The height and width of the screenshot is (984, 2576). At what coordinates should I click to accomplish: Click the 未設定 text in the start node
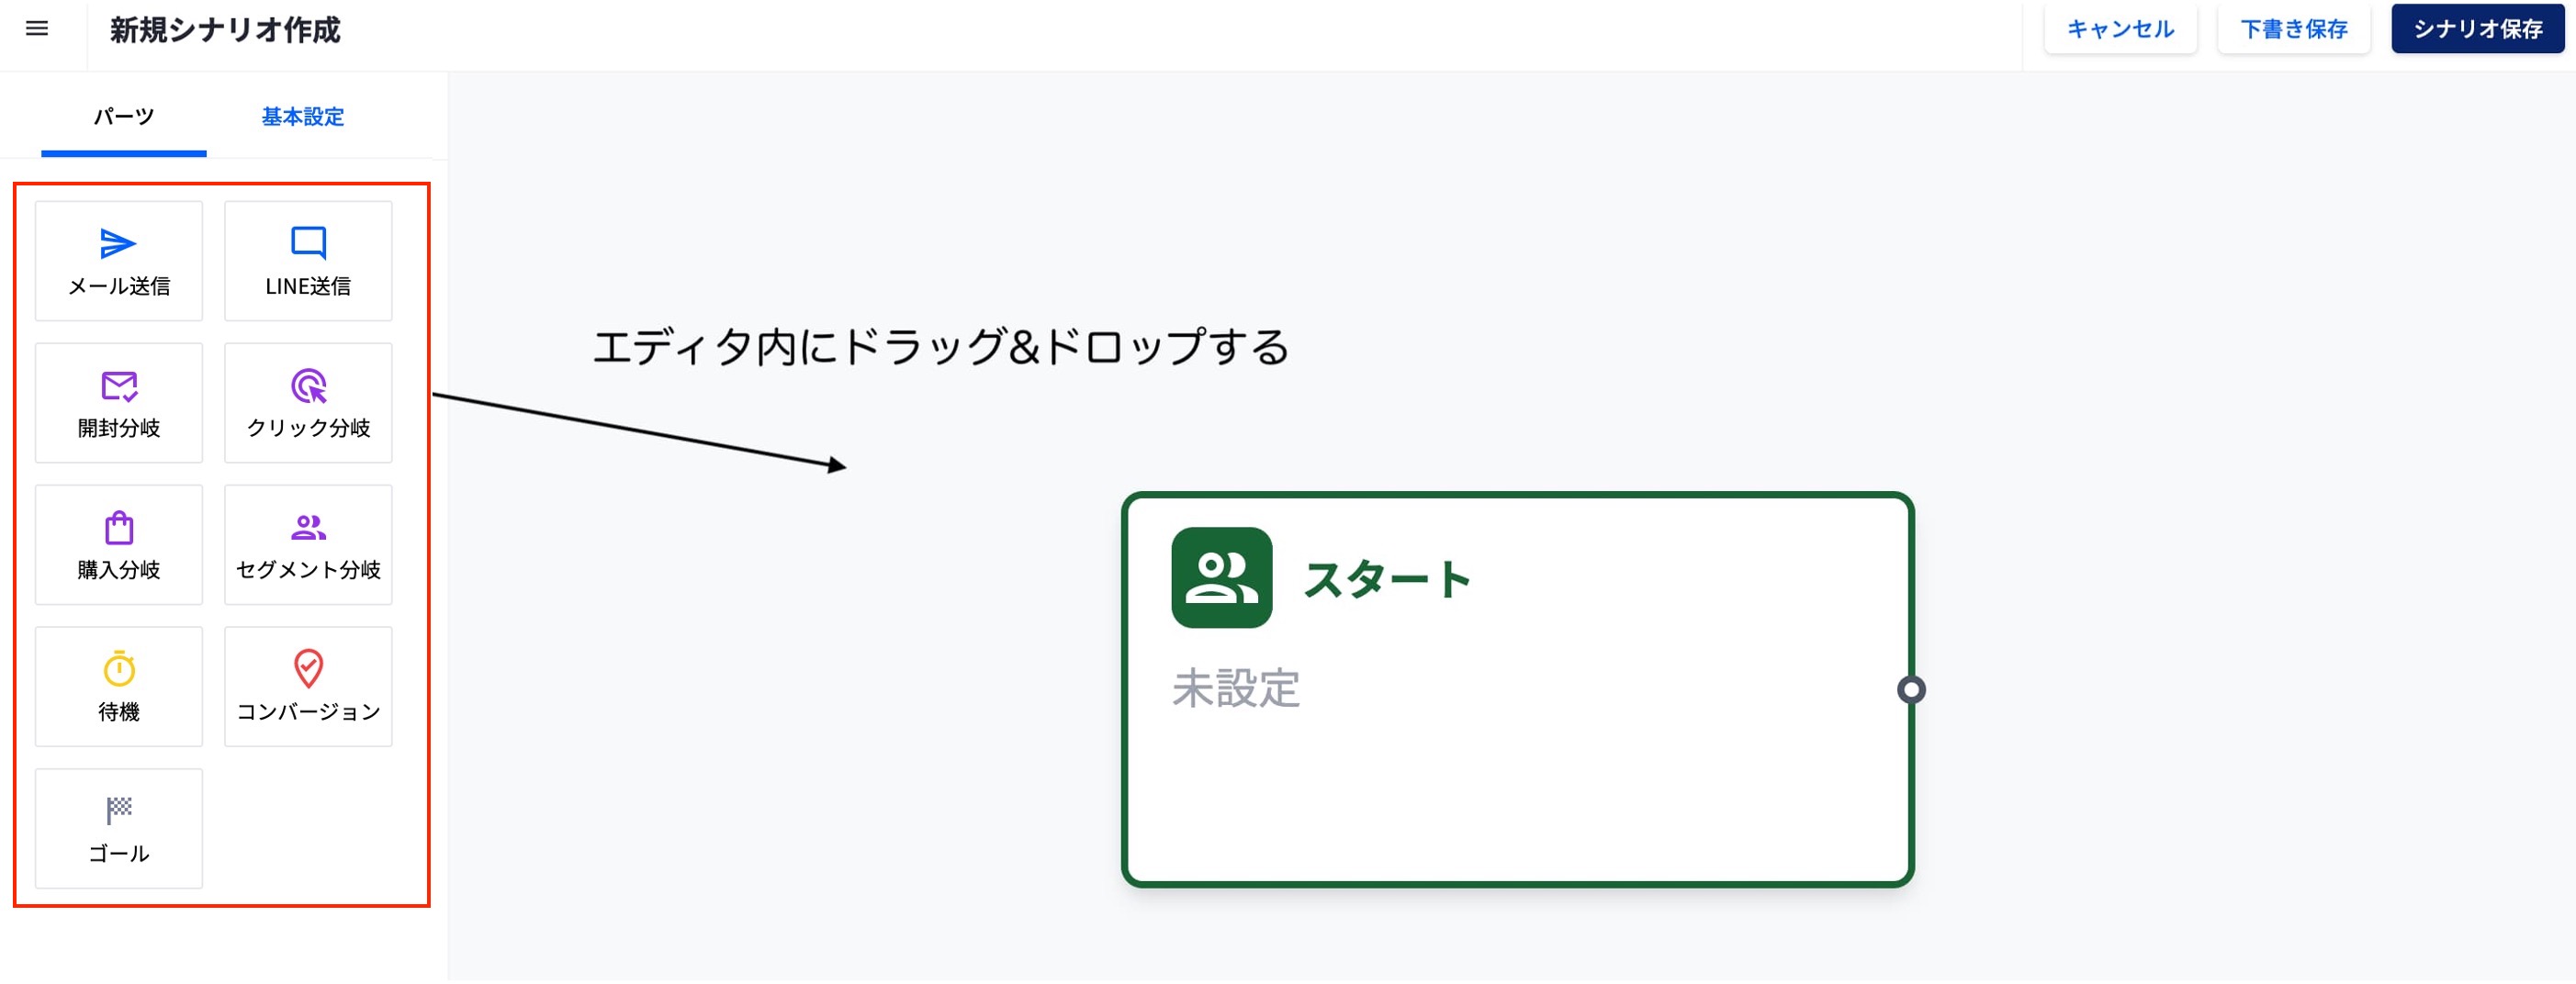tap(1235, 690)
